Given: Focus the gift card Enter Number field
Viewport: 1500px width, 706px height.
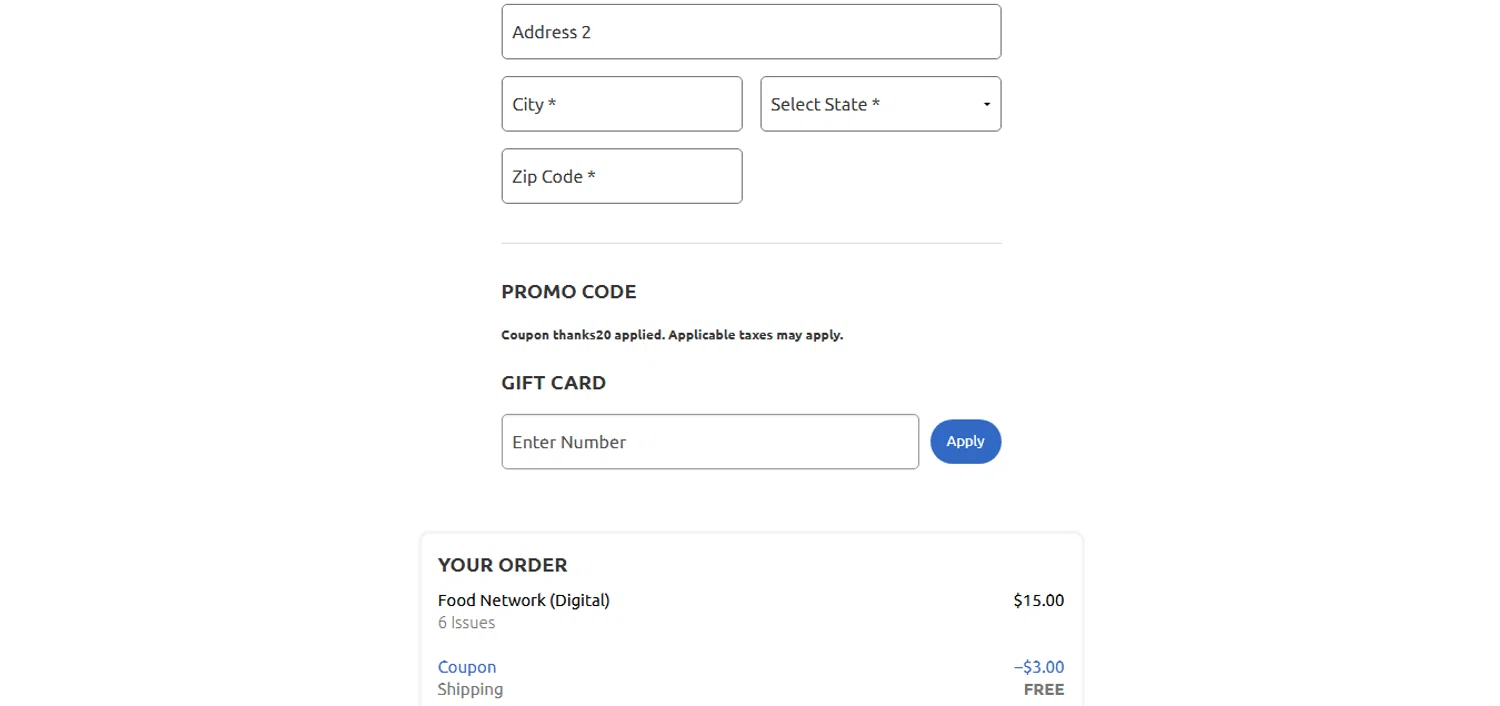Looking at the screenshot, I should click(x=709, y=442).
